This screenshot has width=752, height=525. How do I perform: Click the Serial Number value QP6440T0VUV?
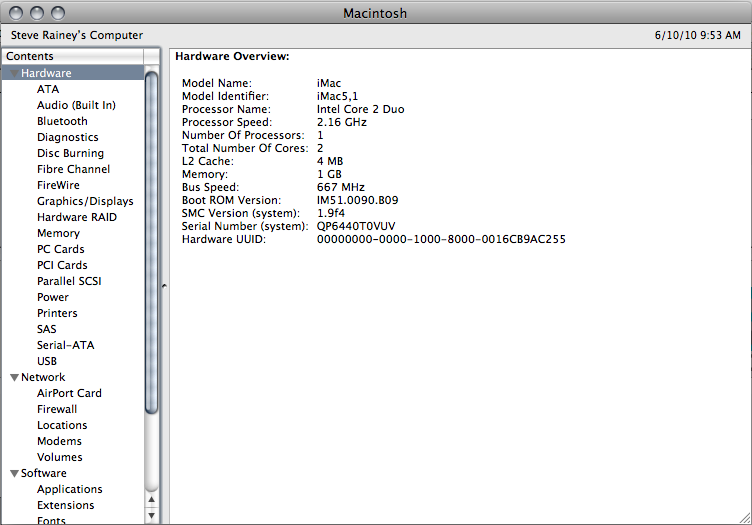pyautogui.click(x=356, y=226)
